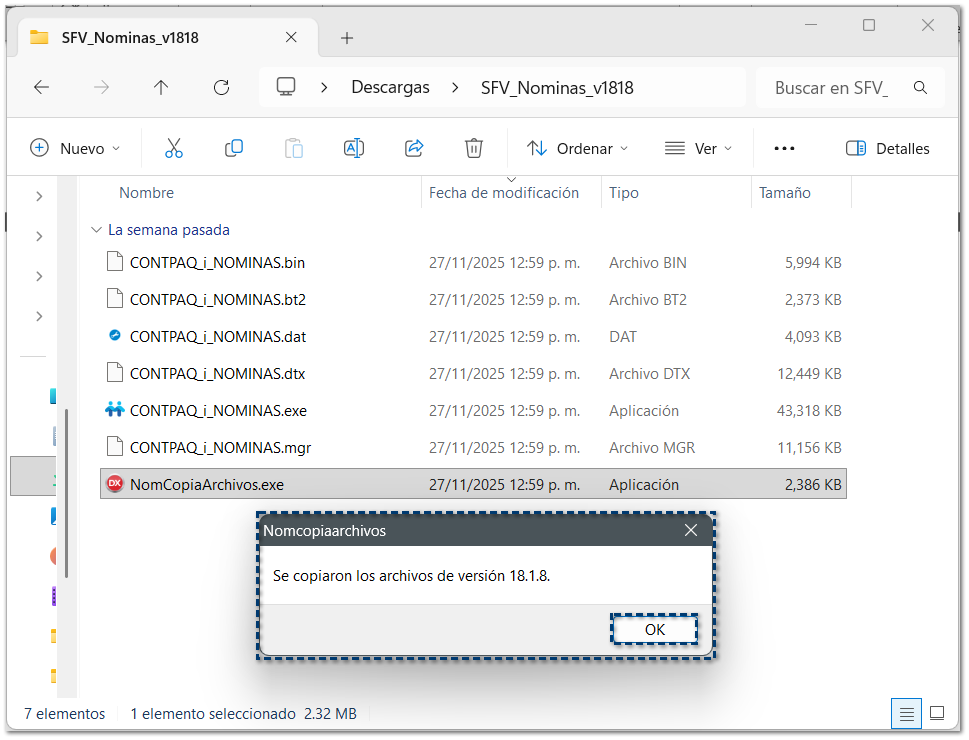The width and height of the screenshot is (969, 740).
Task: Click the search magnifier icon
Action: [920, 88]
